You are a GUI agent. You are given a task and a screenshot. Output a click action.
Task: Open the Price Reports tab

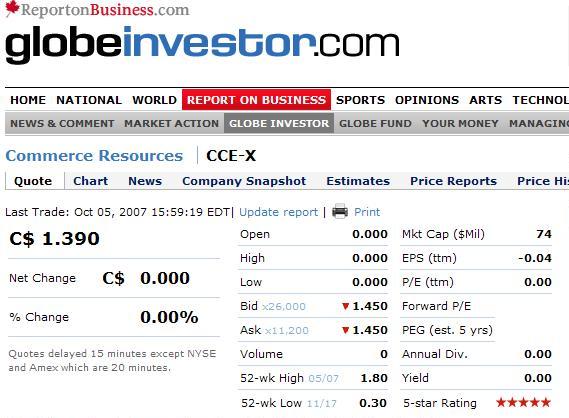453,181
